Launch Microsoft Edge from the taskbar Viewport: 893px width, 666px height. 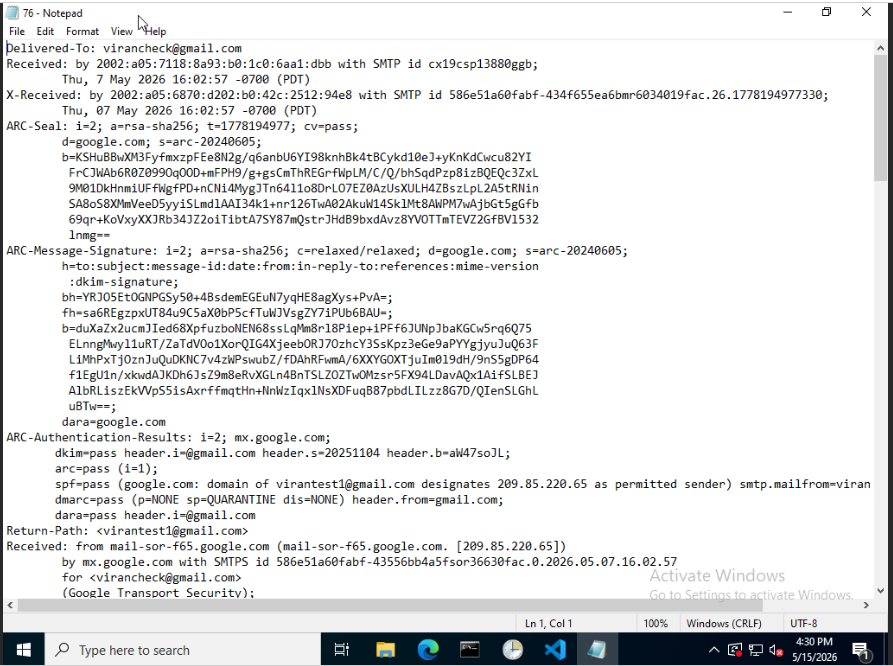click(428, 649)
